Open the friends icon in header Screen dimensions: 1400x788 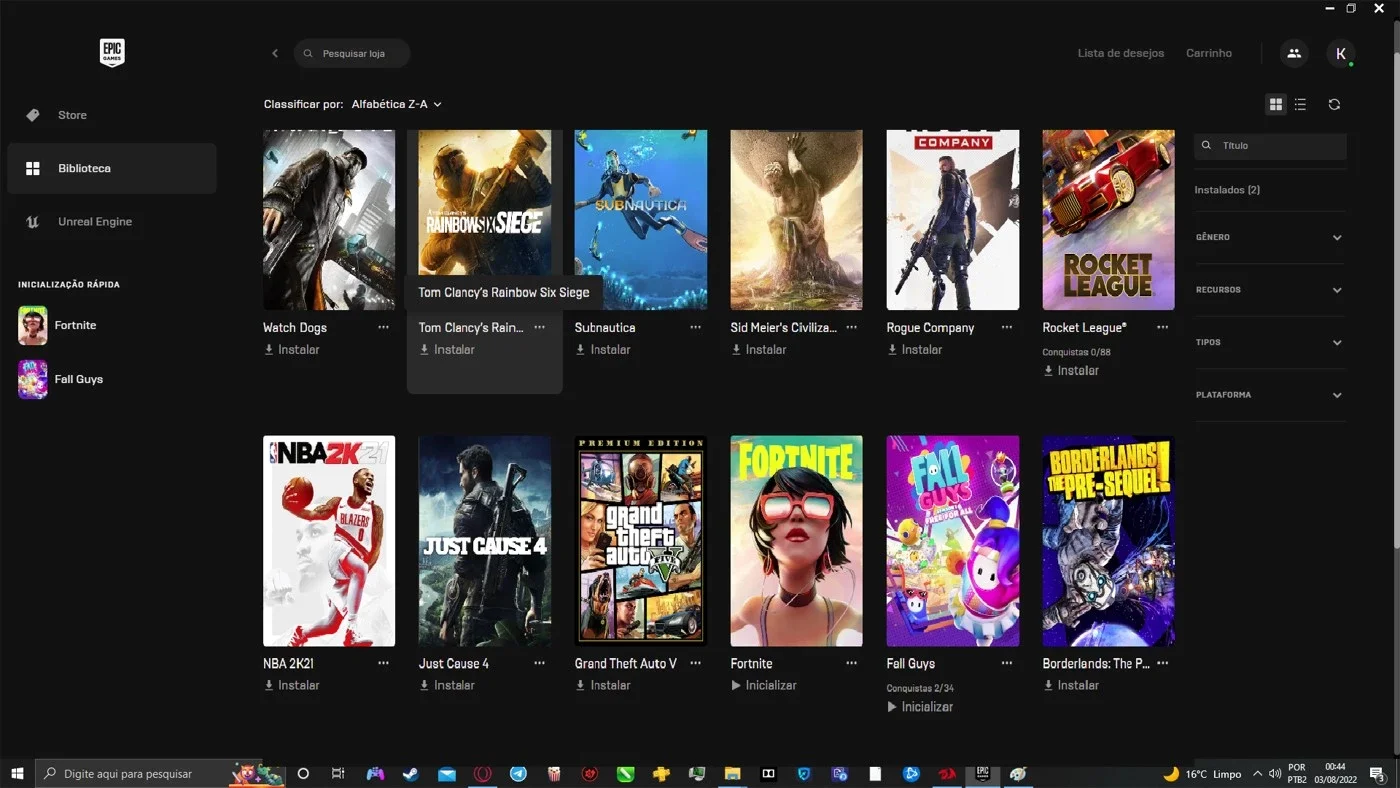point(1294,53)
